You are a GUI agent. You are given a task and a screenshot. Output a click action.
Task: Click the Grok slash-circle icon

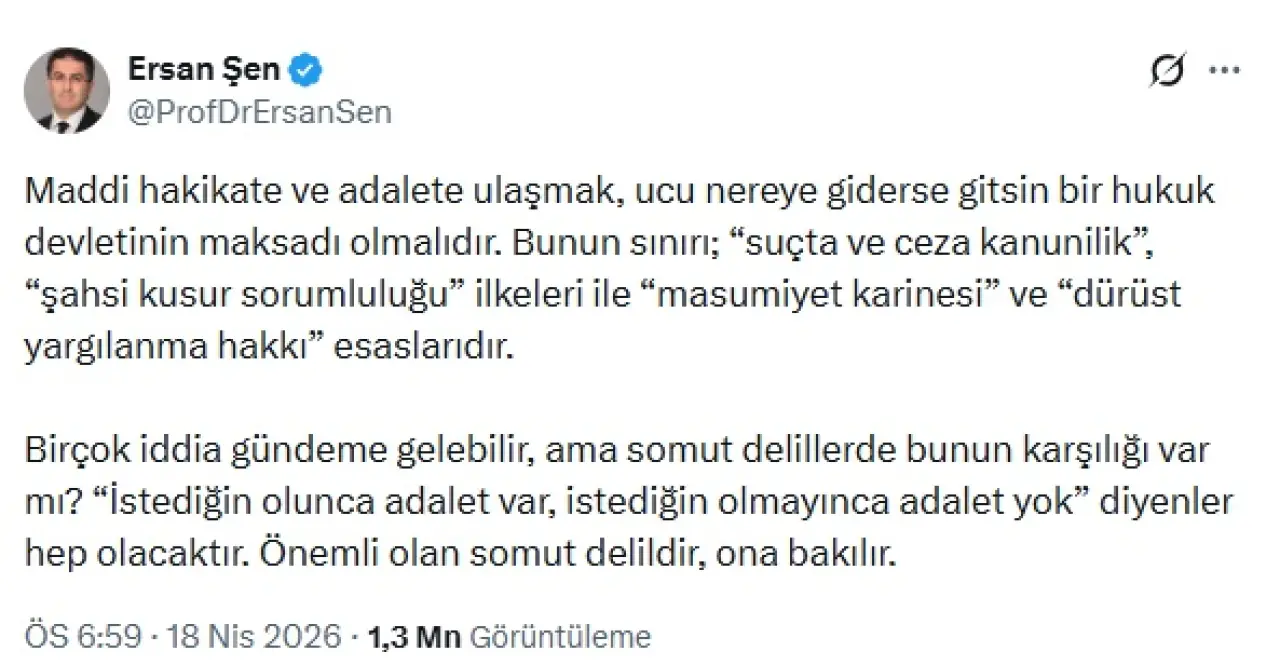coord(1167,72)
